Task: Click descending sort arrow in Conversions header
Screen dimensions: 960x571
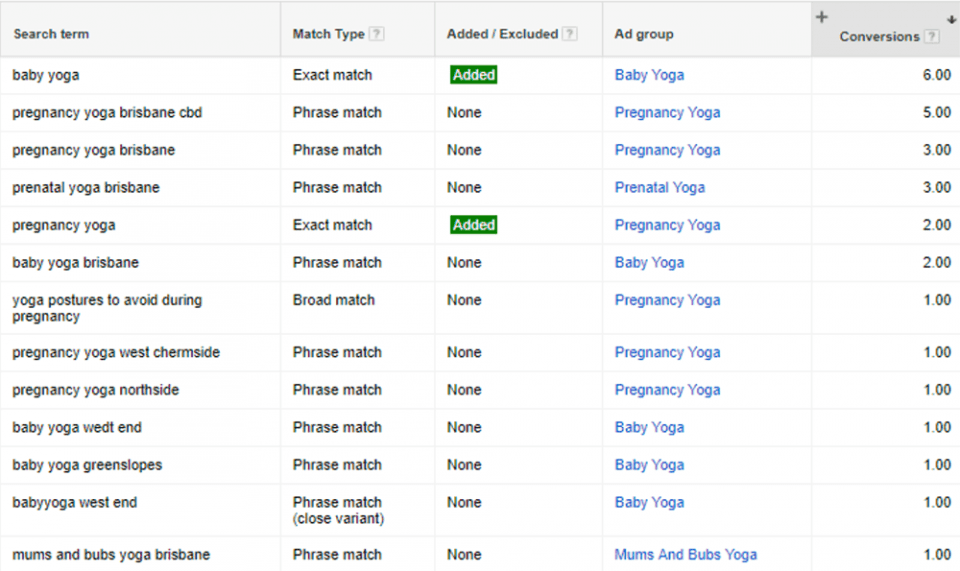Action: point(950,18)
